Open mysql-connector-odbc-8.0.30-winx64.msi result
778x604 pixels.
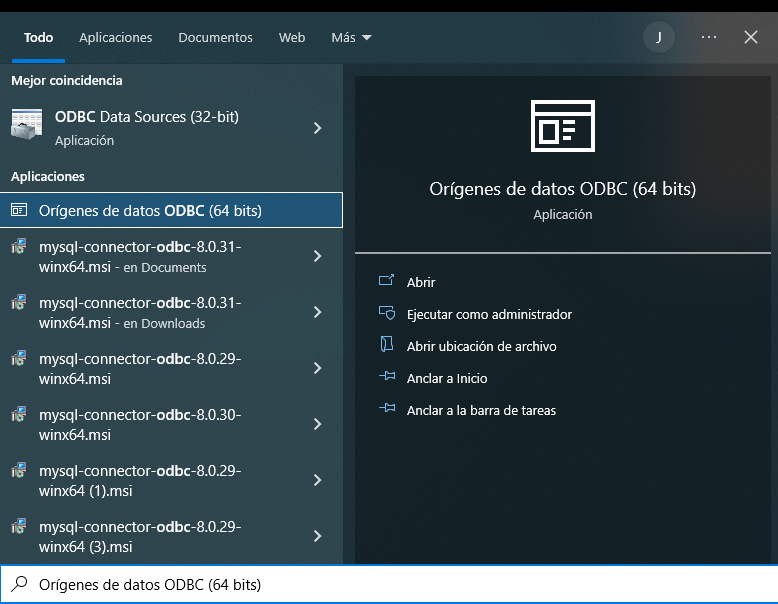pyautogui.click(x=171, y=424)
